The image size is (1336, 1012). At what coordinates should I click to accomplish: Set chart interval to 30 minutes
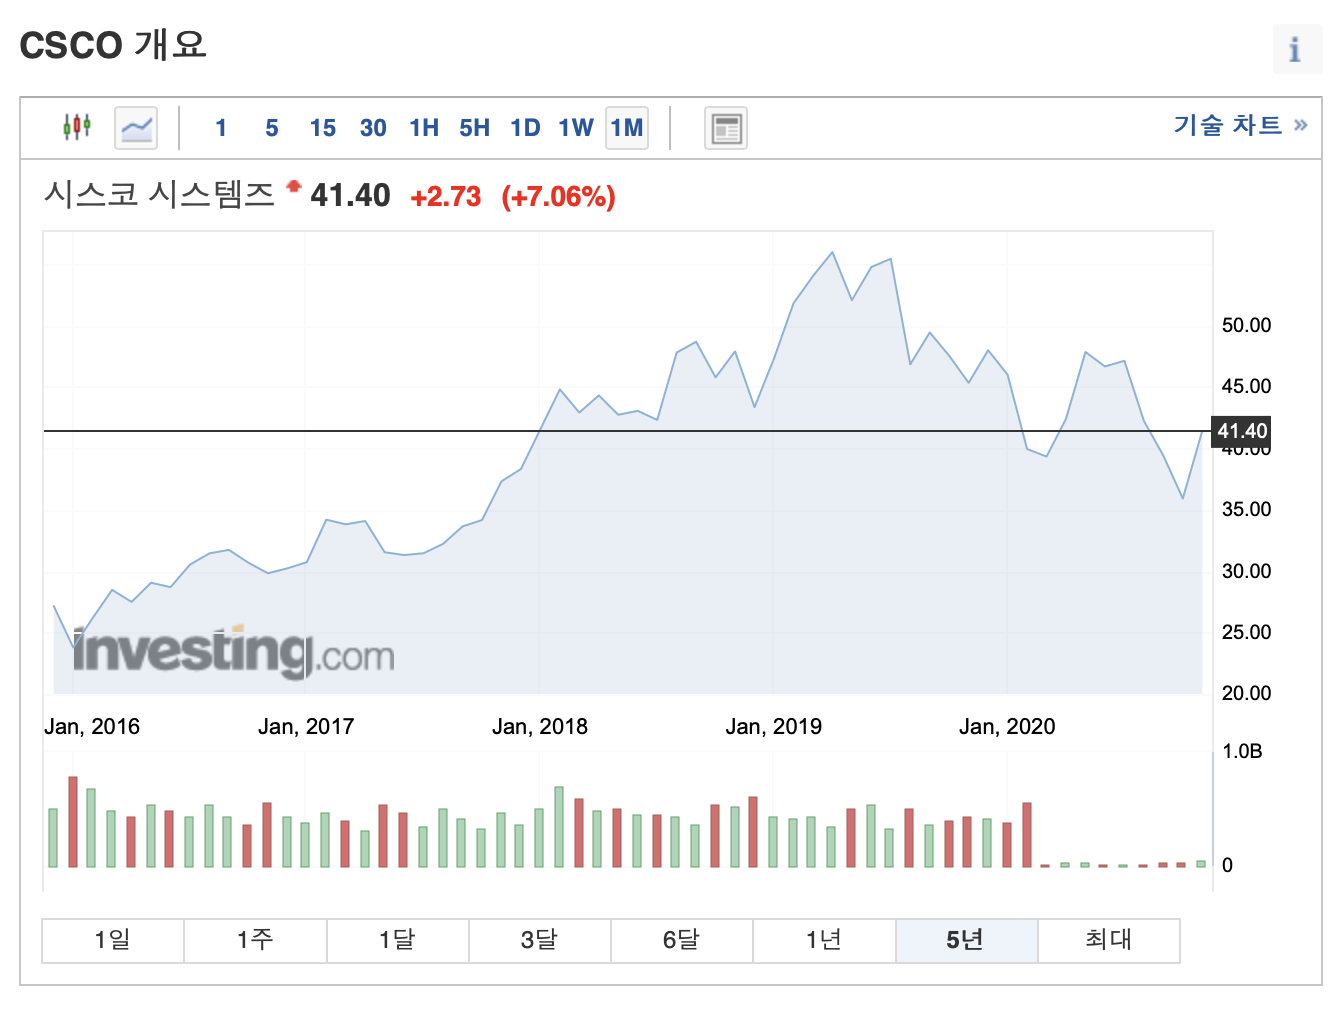click(x=373, y=128)
